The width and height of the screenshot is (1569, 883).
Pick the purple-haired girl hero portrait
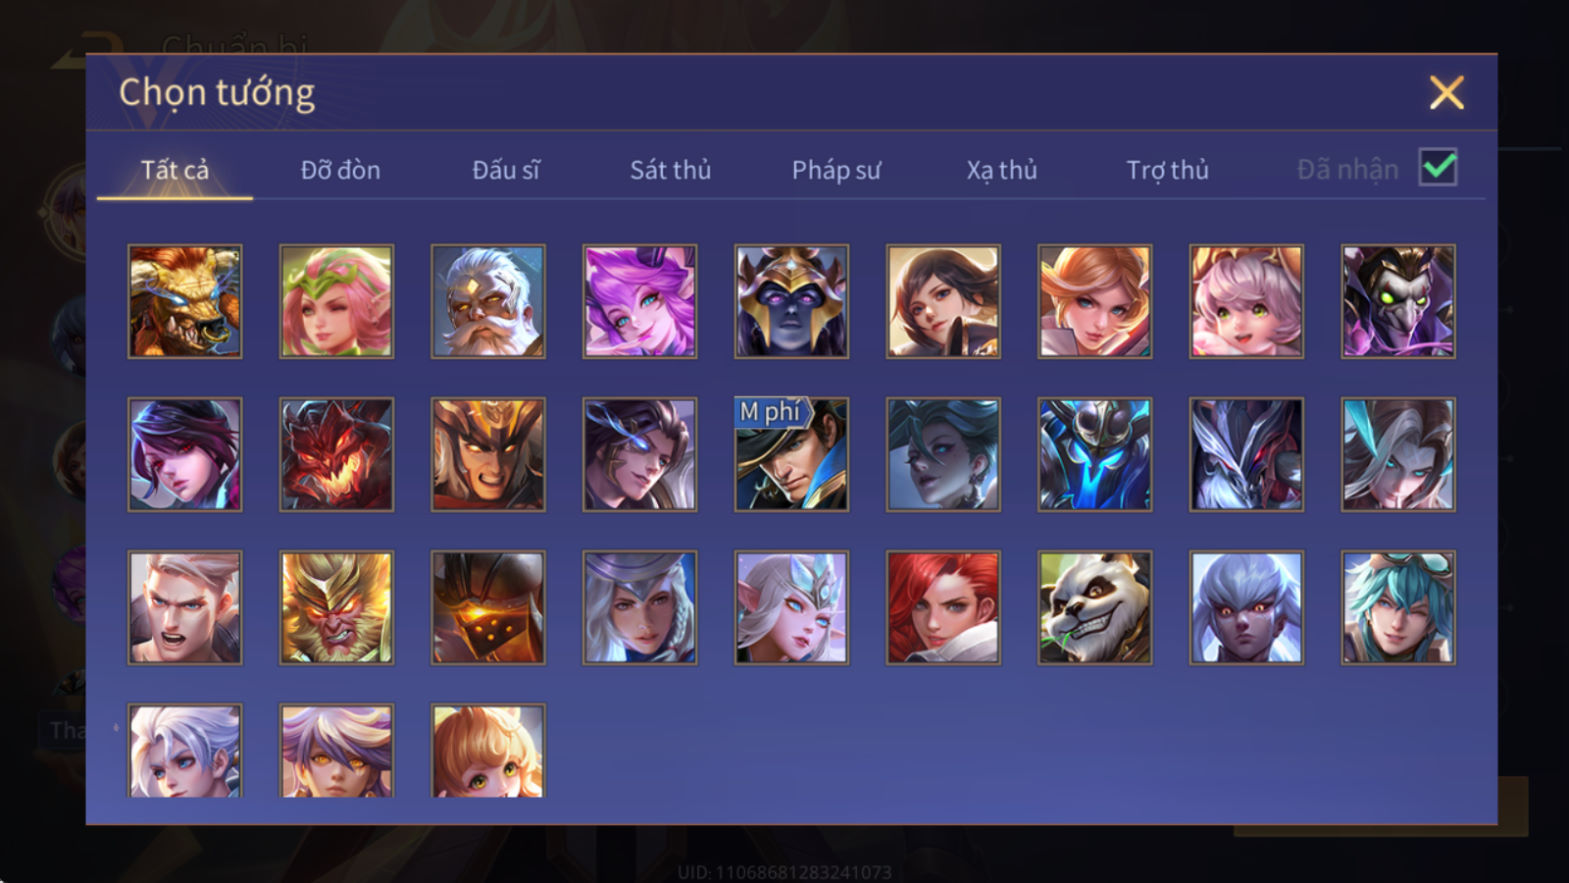[640, 301]
